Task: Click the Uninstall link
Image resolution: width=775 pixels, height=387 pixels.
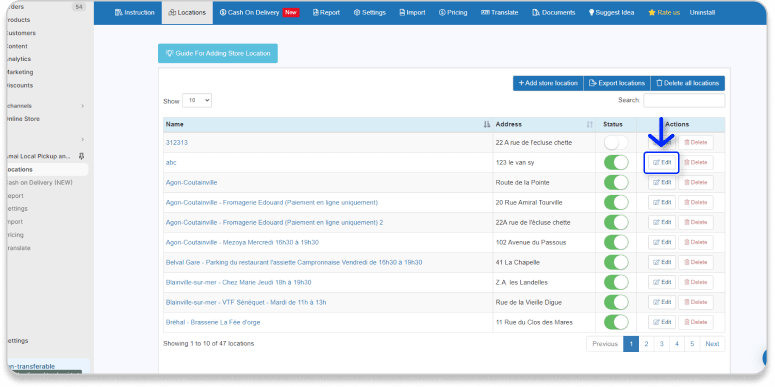Action: (x=702, y=12)
